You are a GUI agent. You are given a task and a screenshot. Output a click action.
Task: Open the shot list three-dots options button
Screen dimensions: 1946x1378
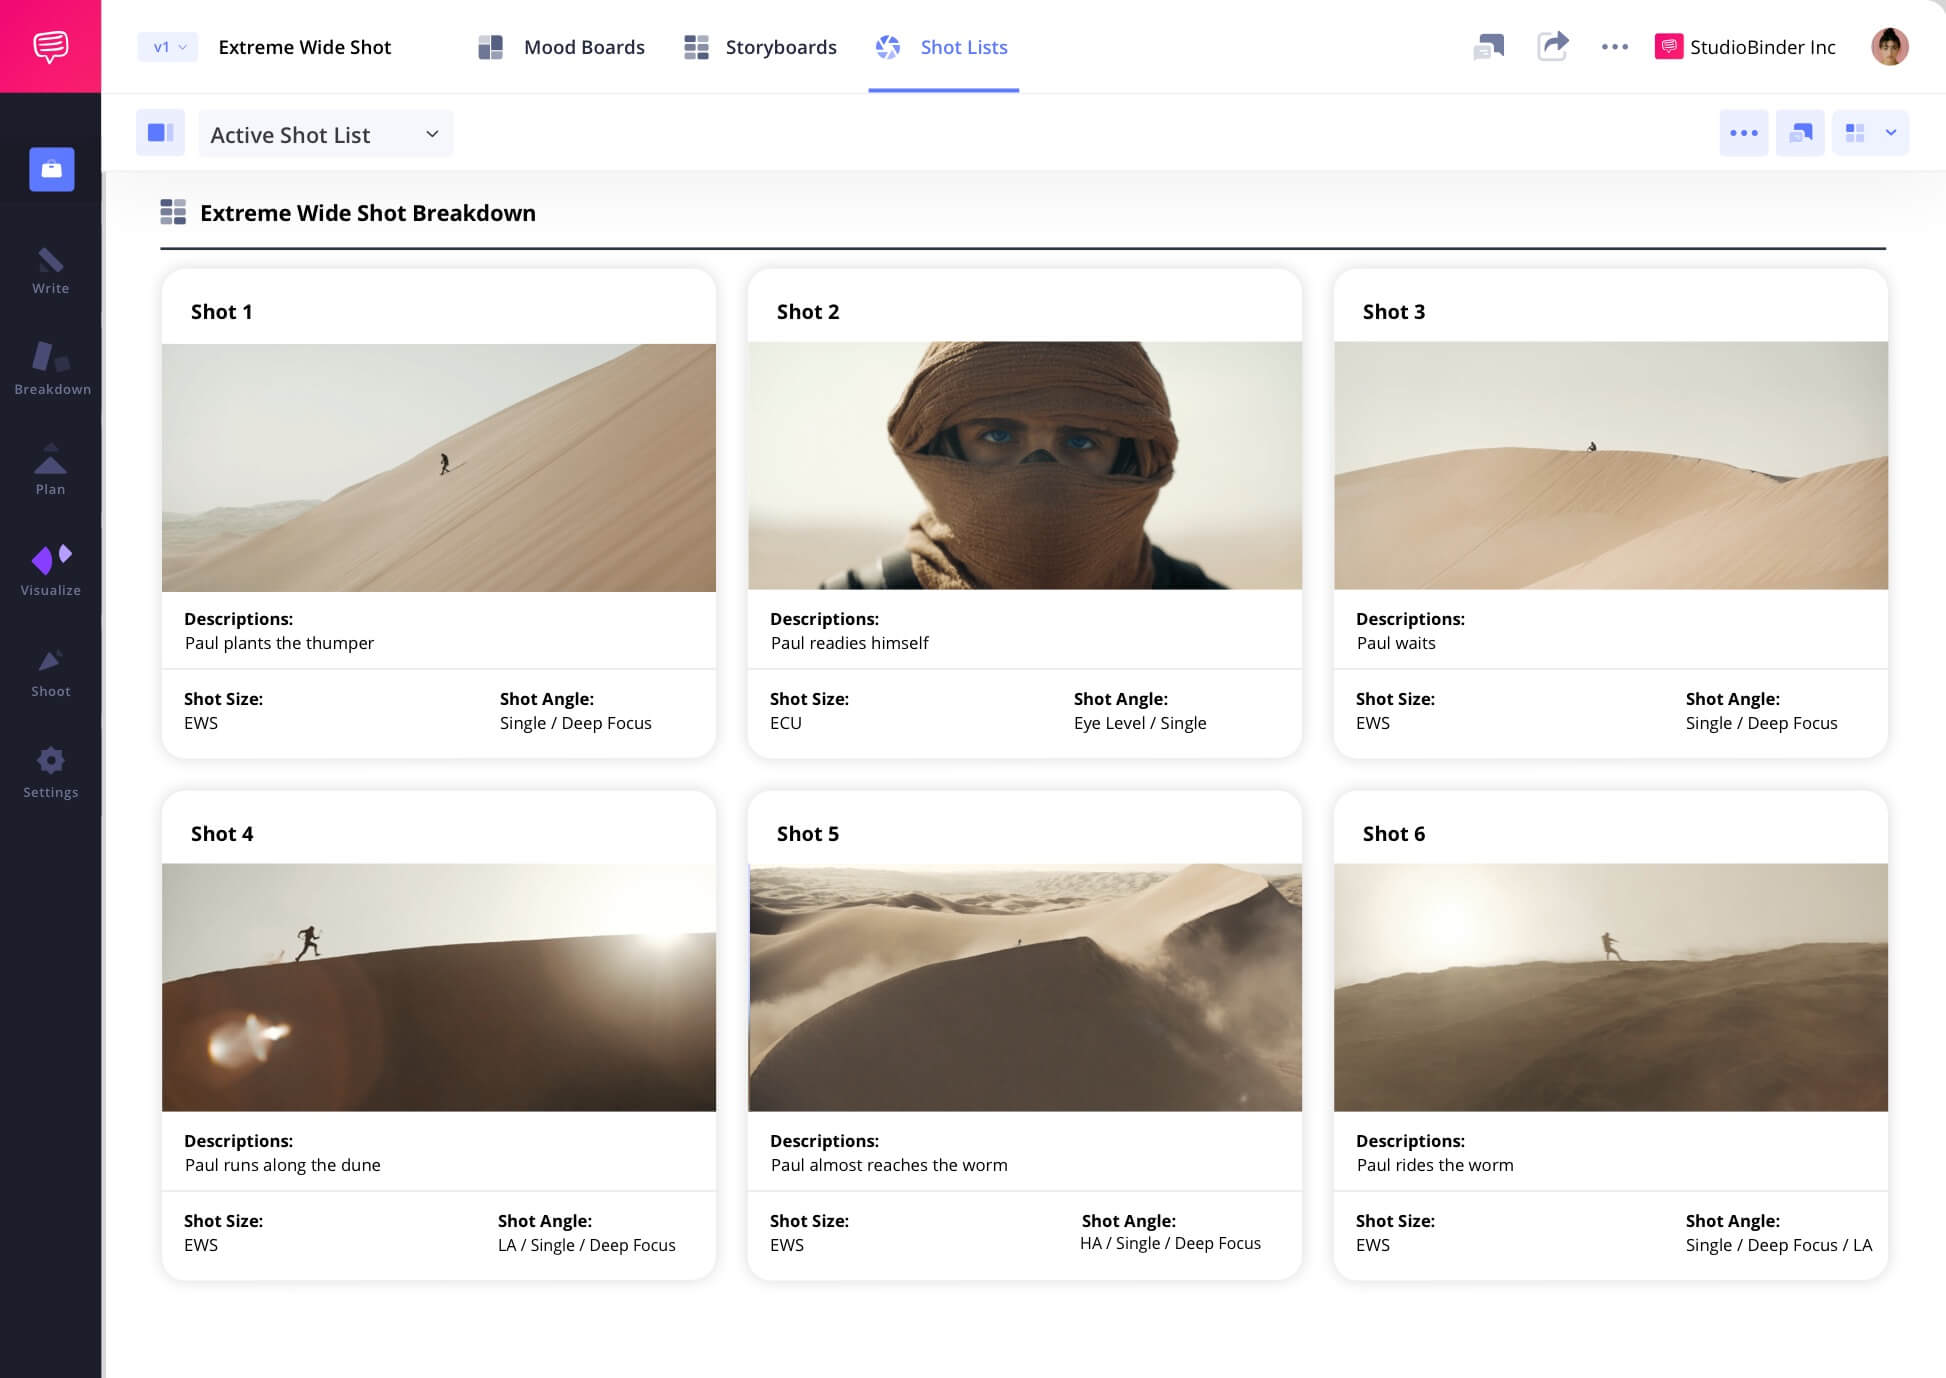coord(1743,133)
